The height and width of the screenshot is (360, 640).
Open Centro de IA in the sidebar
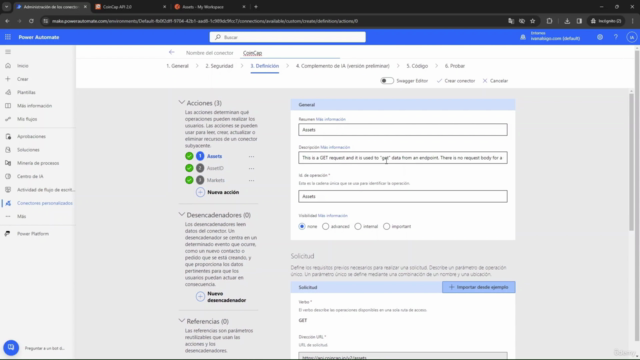point(30,176)
